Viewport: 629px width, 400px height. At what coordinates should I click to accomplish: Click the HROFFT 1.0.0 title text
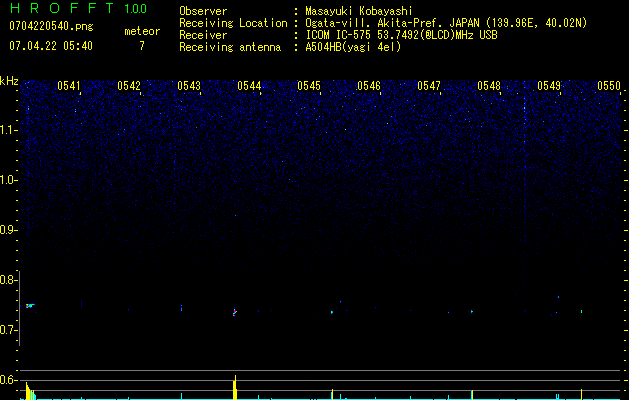[x=78, y=8]
